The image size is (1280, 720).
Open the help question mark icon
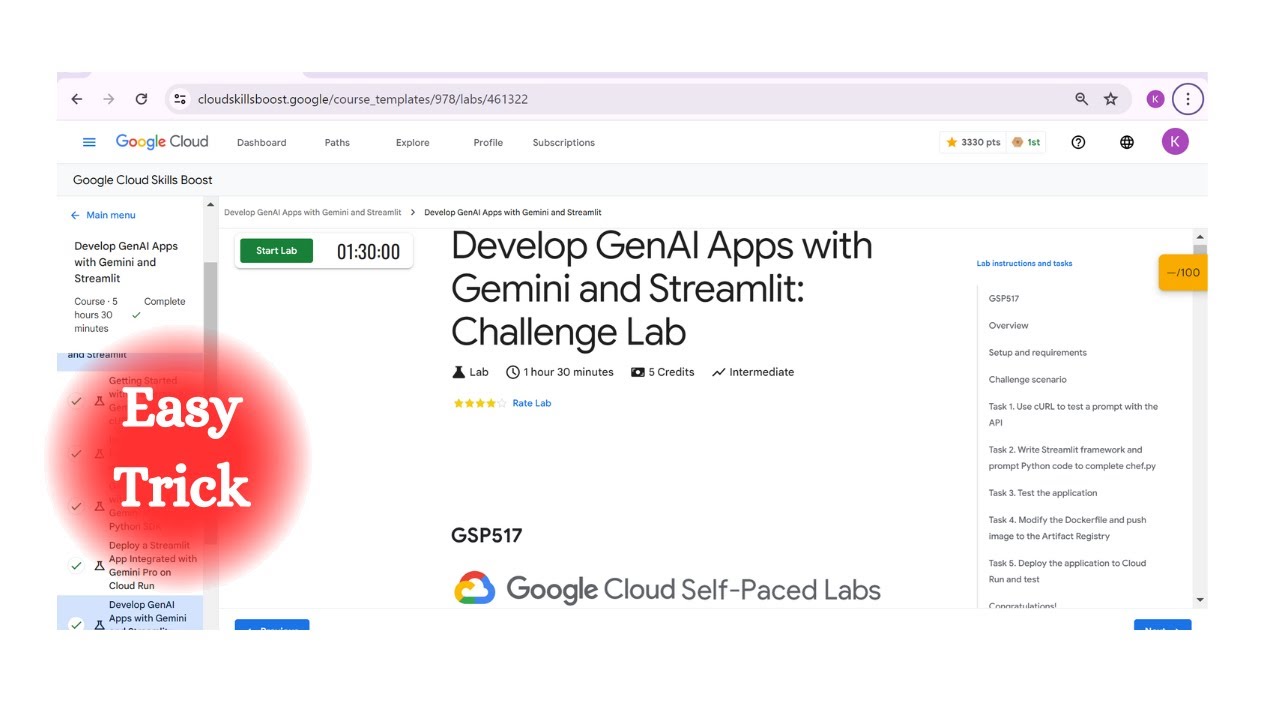pyautogui.click(x=1078, y=142)
